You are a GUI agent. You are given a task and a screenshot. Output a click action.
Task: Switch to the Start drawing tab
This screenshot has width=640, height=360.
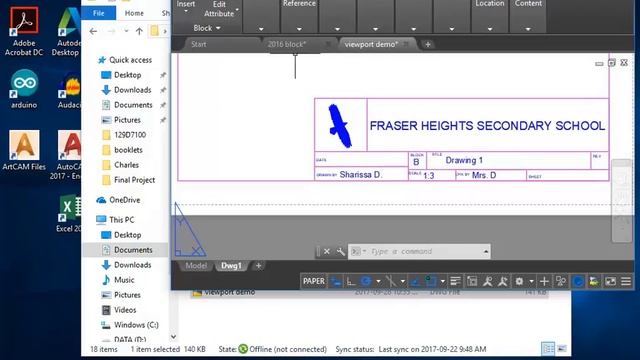click(199, 44)
